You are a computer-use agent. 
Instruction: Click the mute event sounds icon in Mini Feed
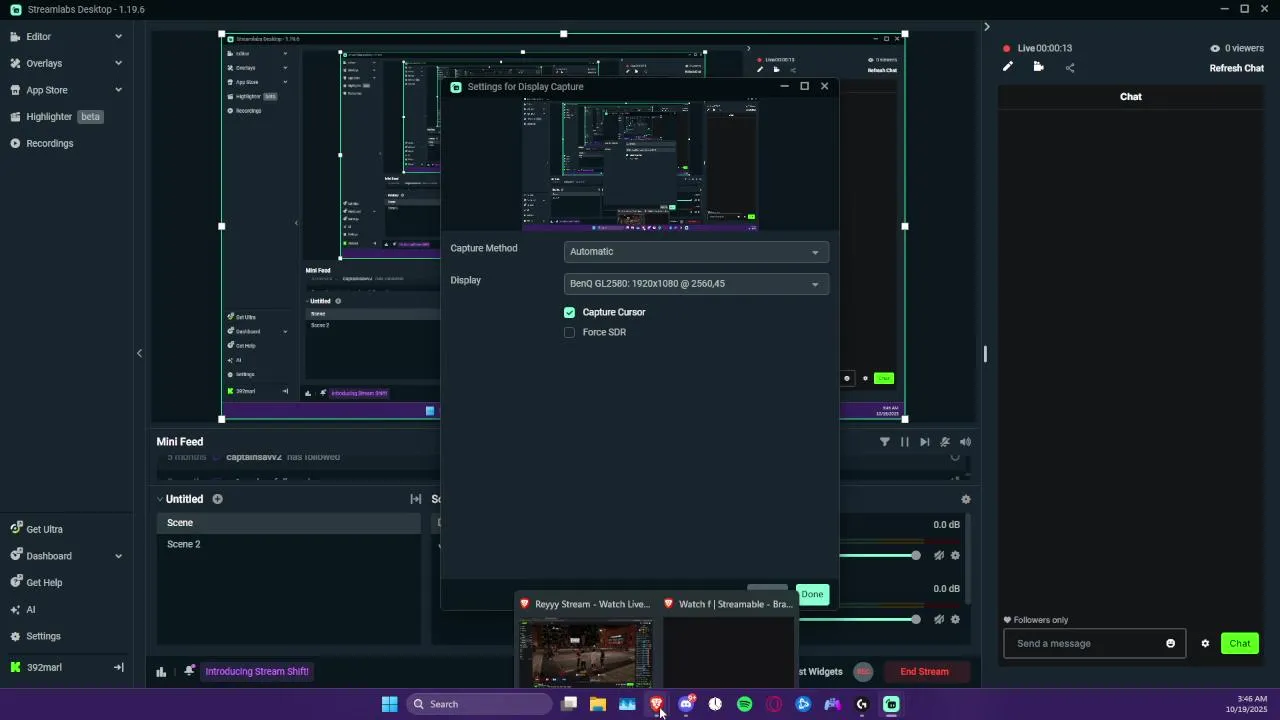(945, 442)
